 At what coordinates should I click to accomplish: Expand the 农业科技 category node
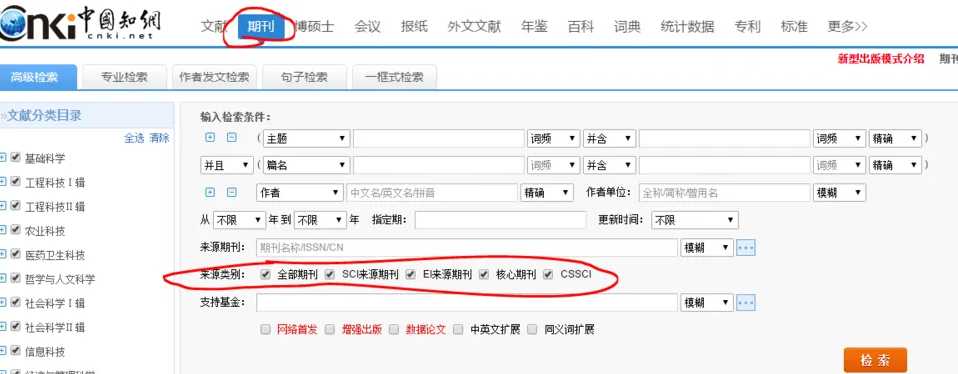(x=3, y=230)
